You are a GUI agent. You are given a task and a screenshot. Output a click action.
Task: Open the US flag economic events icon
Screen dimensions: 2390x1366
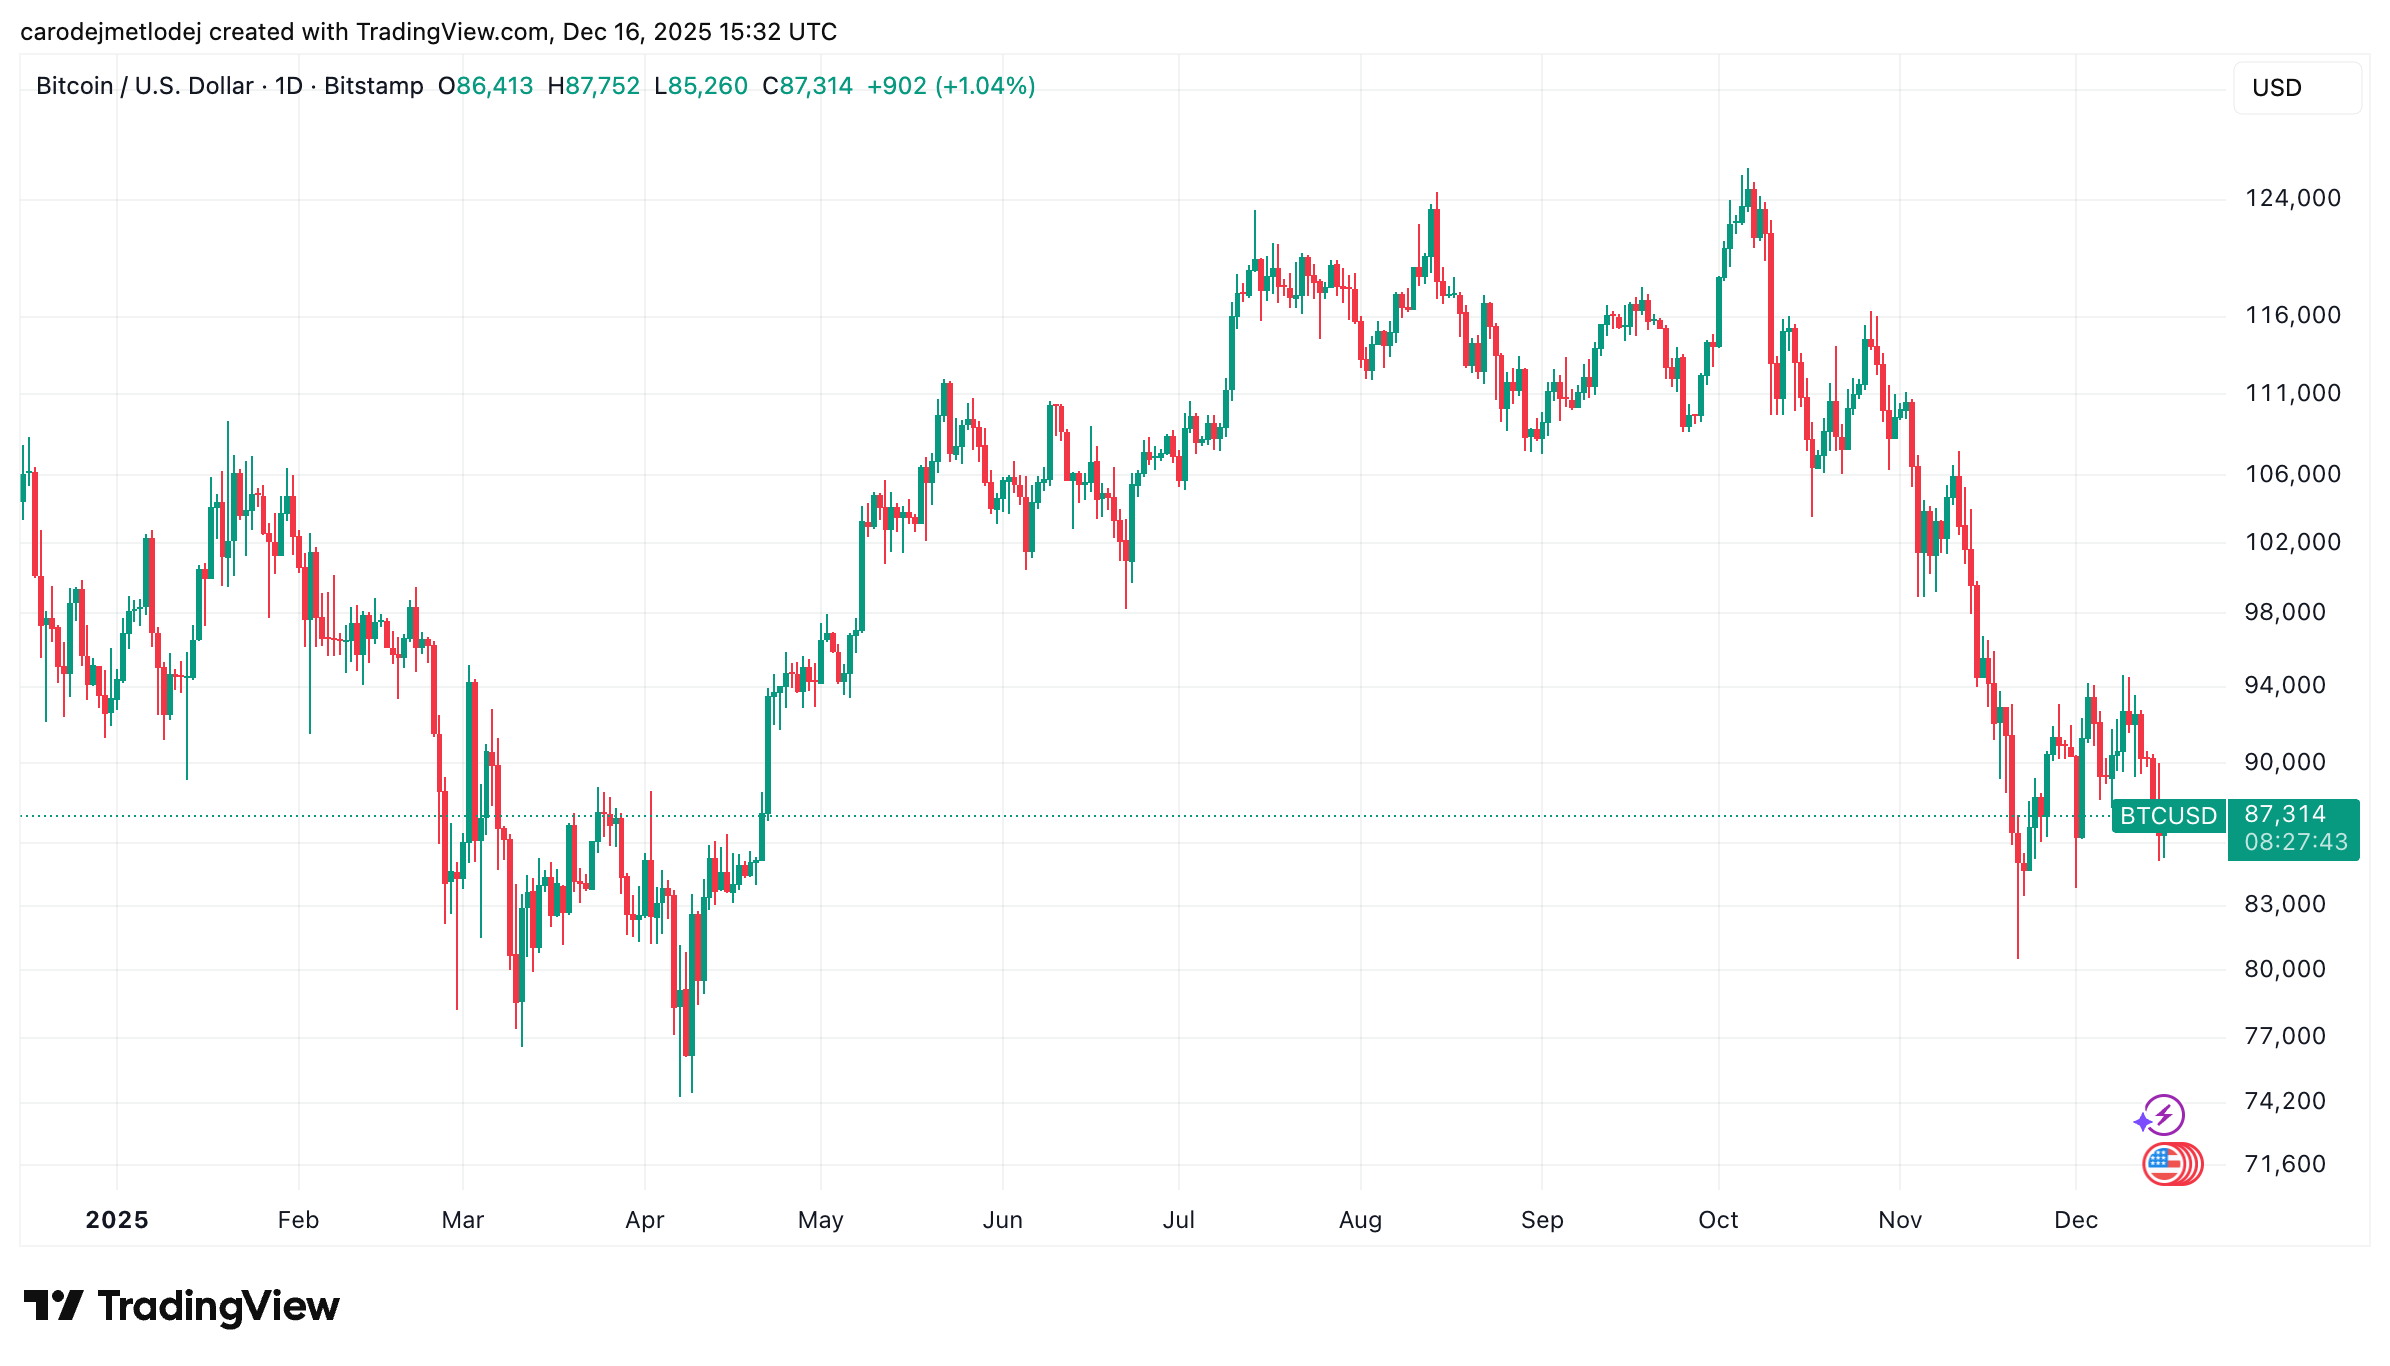tap(2170, 1164)
